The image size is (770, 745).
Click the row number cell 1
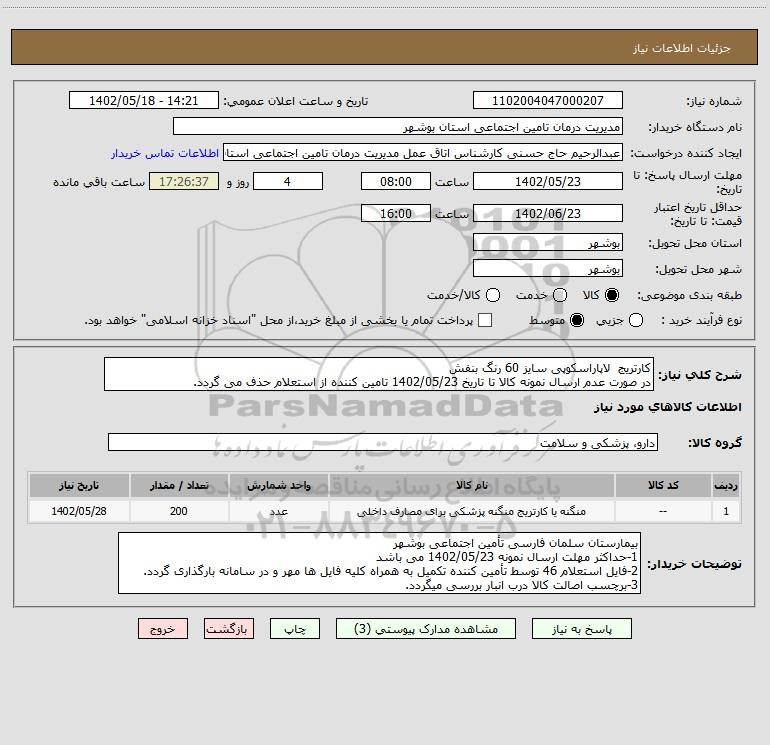[x=726, y=511]
